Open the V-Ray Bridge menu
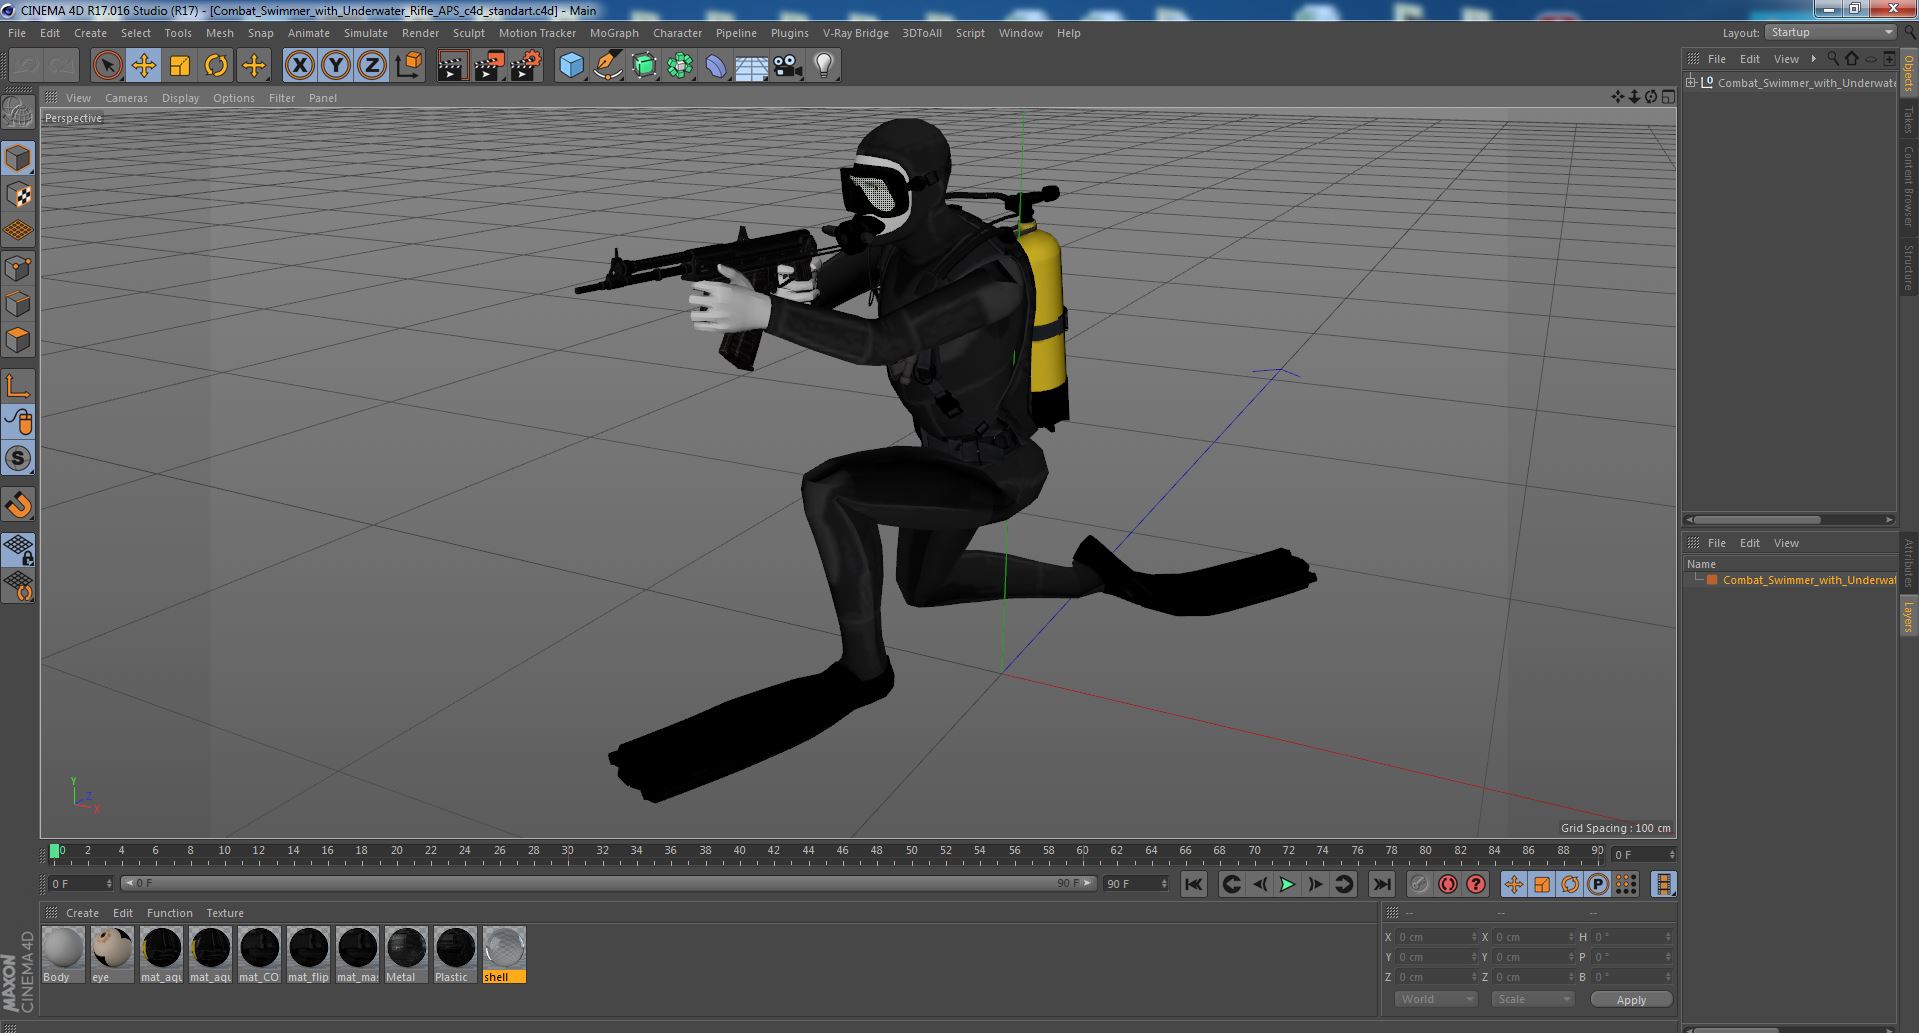This screenshot has height=1033, width=1919. point(855,33)
